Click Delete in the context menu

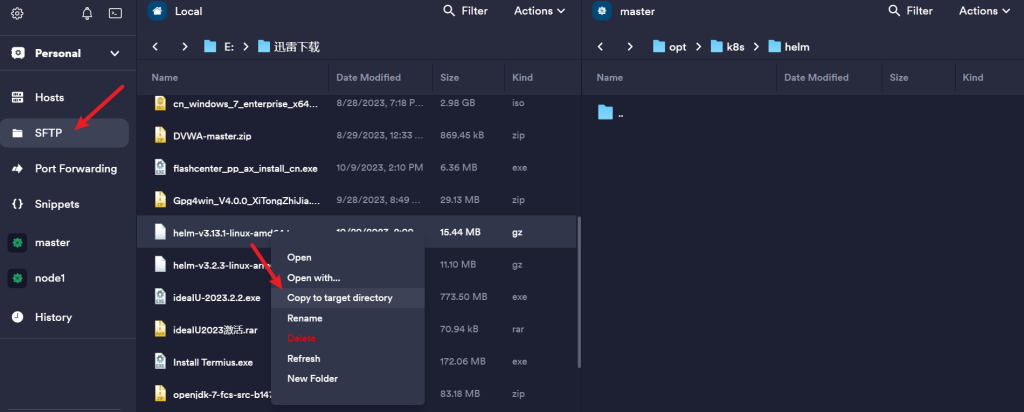point(301,338)
